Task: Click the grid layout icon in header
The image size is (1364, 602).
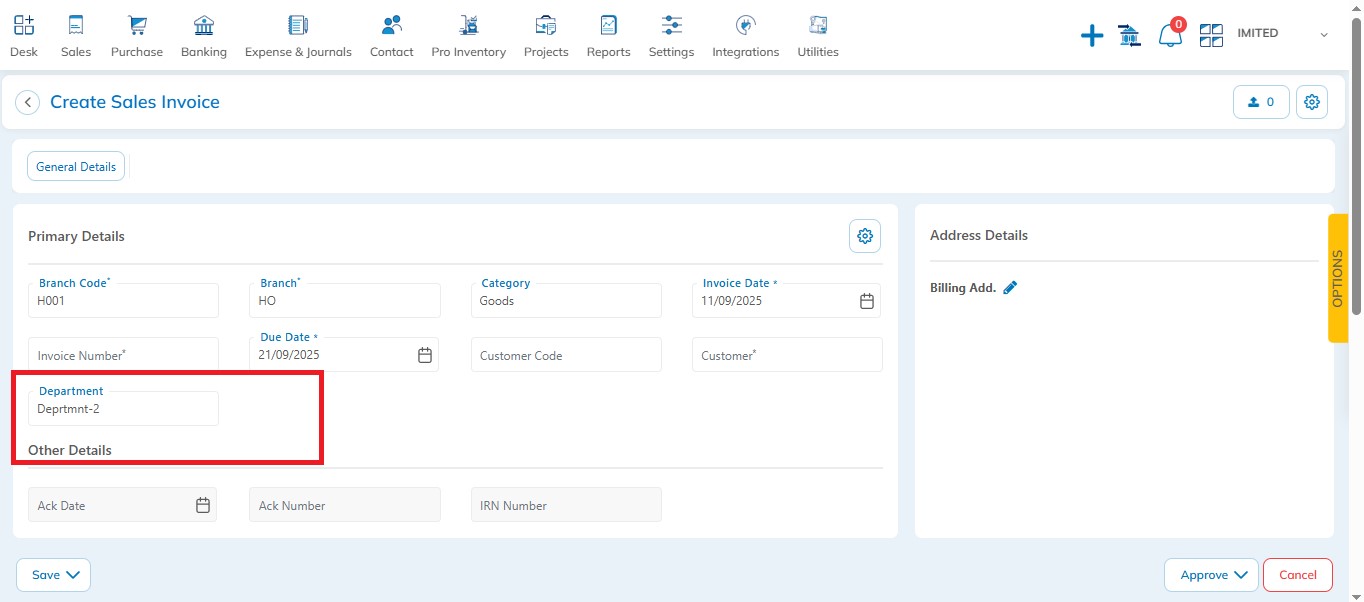Action: [1211, 36]
